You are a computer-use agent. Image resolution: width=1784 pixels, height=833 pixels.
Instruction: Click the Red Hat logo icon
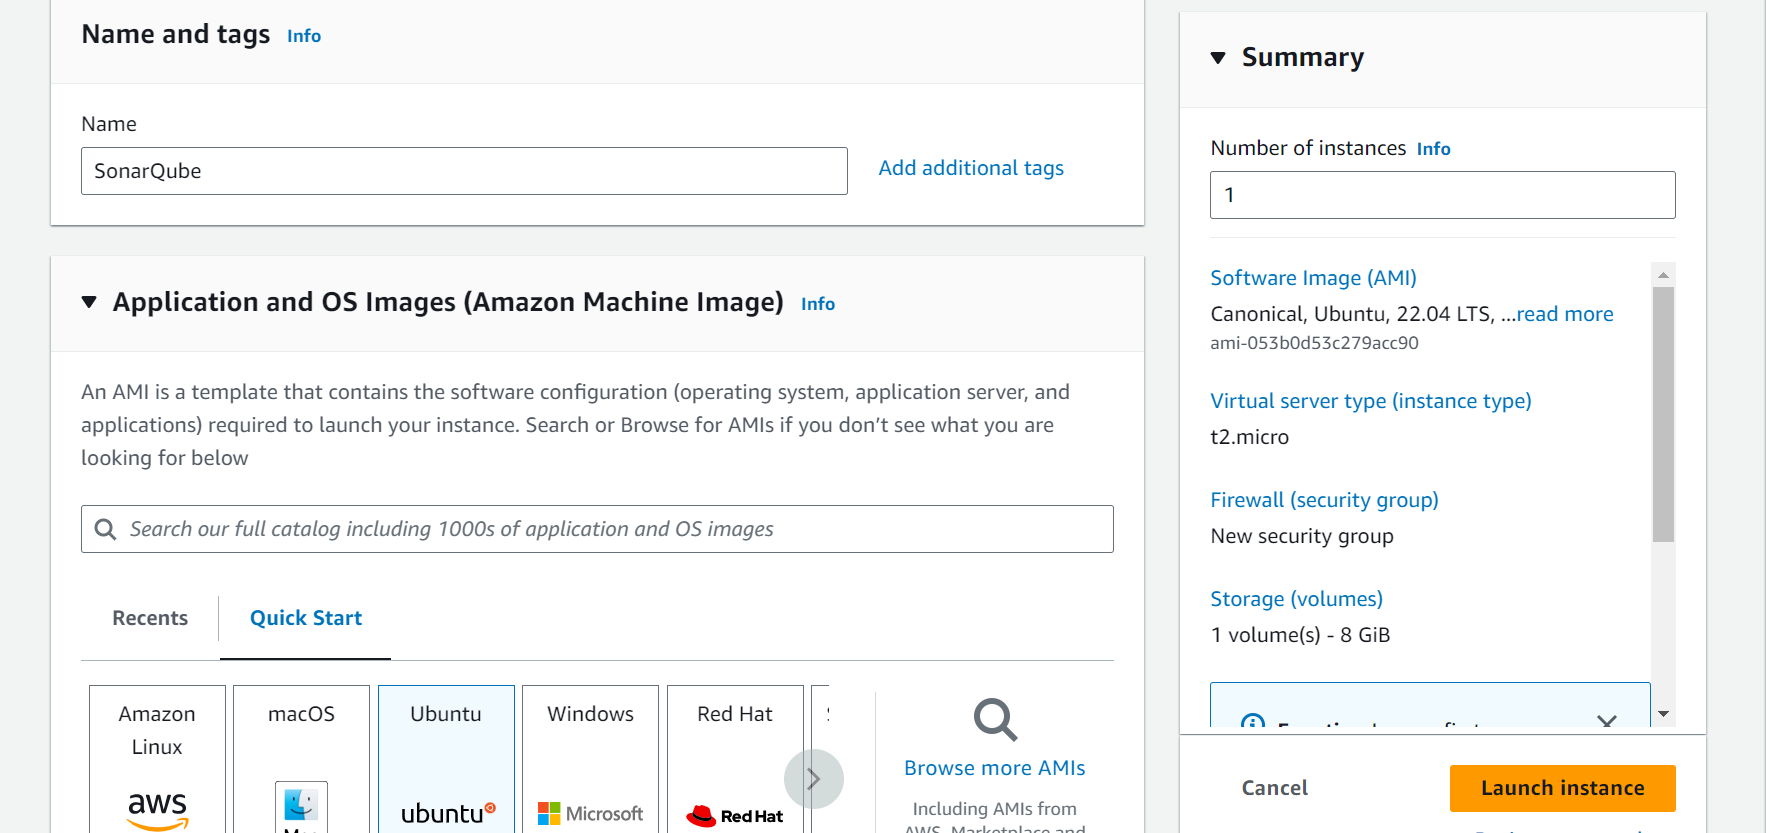click(735, 816)
